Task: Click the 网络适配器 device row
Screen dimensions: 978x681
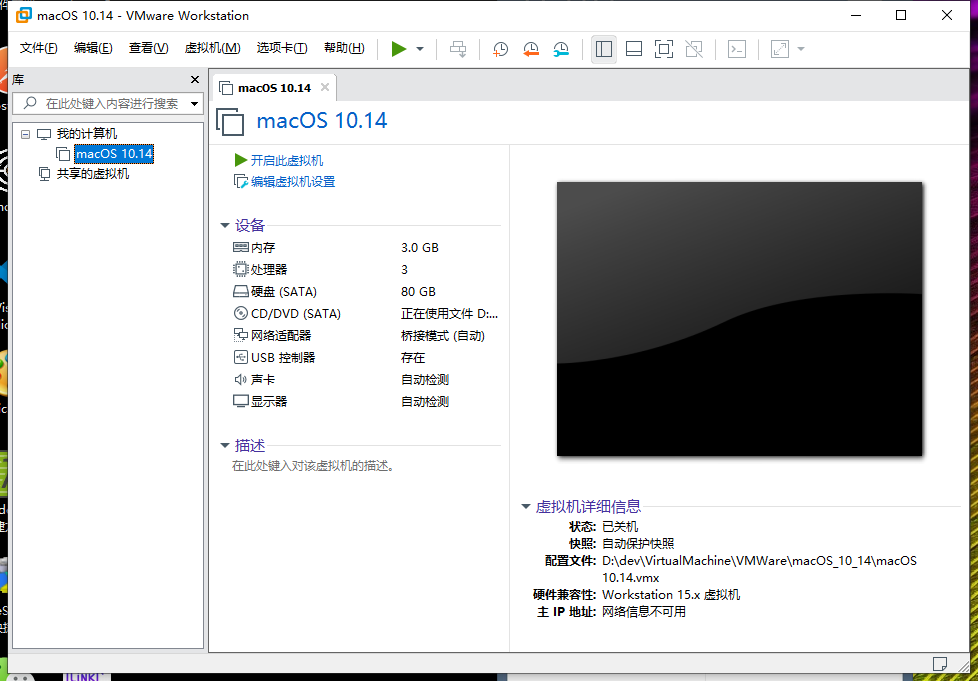Action: coord(365,336)
